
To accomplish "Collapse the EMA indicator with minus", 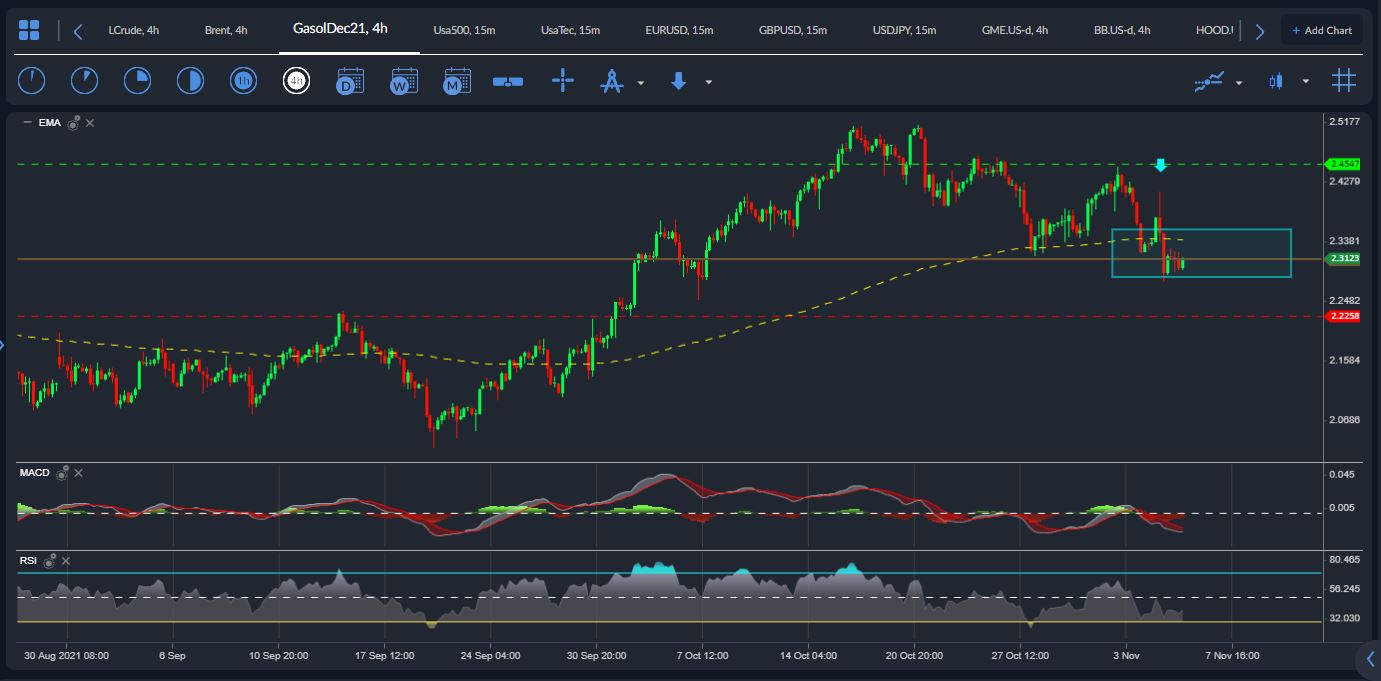I will pyautogui.click(x=26, y=123).
